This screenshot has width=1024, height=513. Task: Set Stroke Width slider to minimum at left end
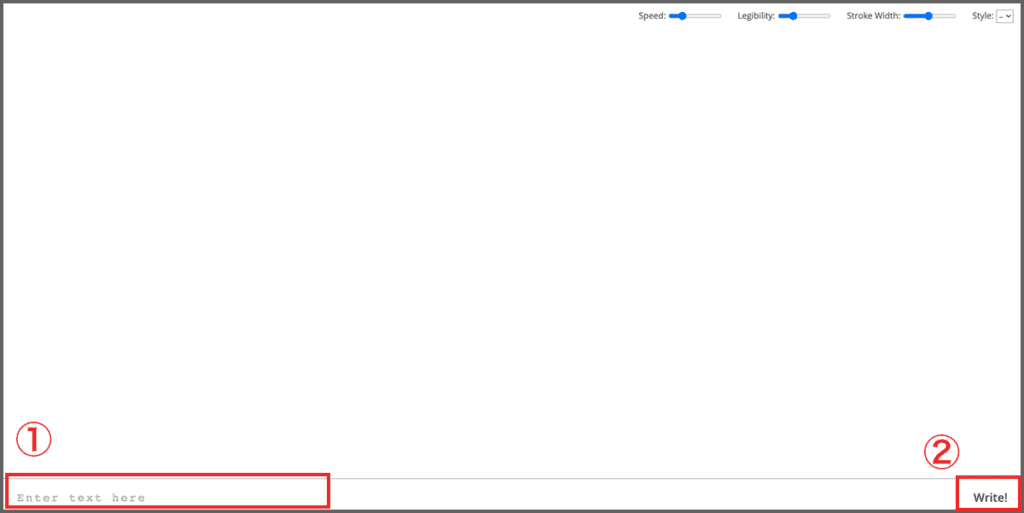click(x=905, y=16)
